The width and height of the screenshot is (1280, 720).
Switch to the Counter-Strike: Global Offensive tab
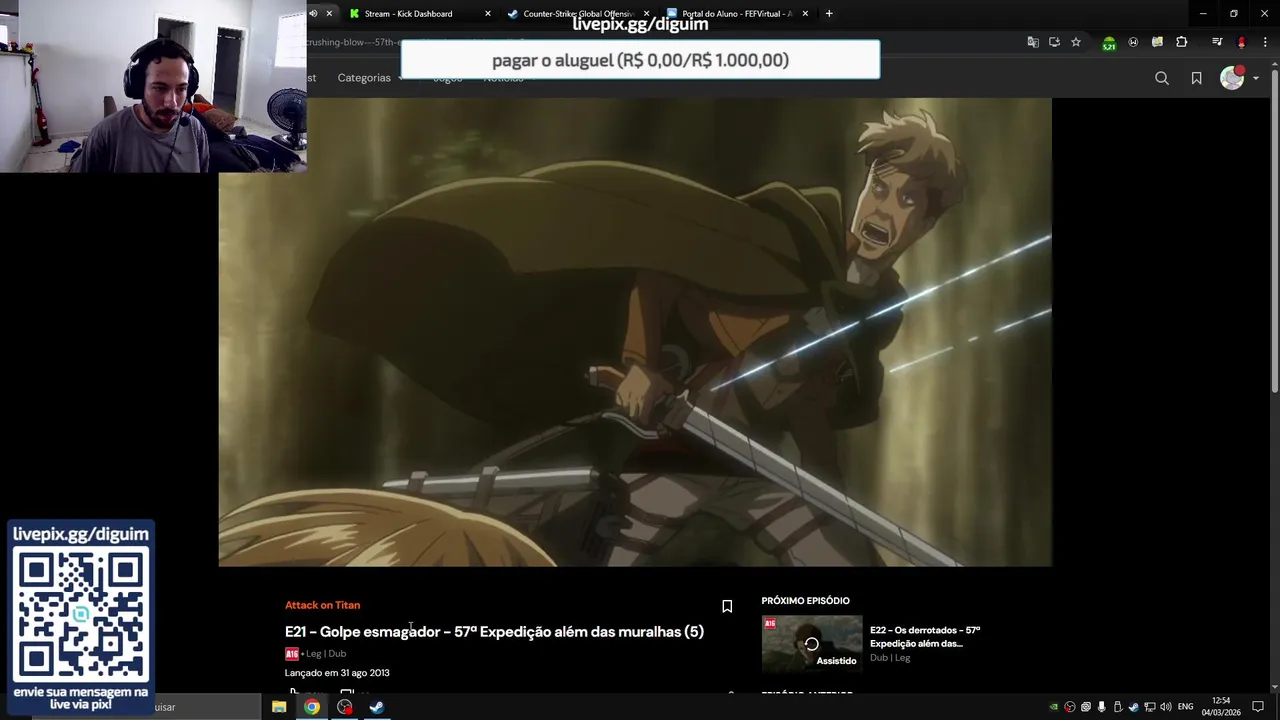(578, 14)
